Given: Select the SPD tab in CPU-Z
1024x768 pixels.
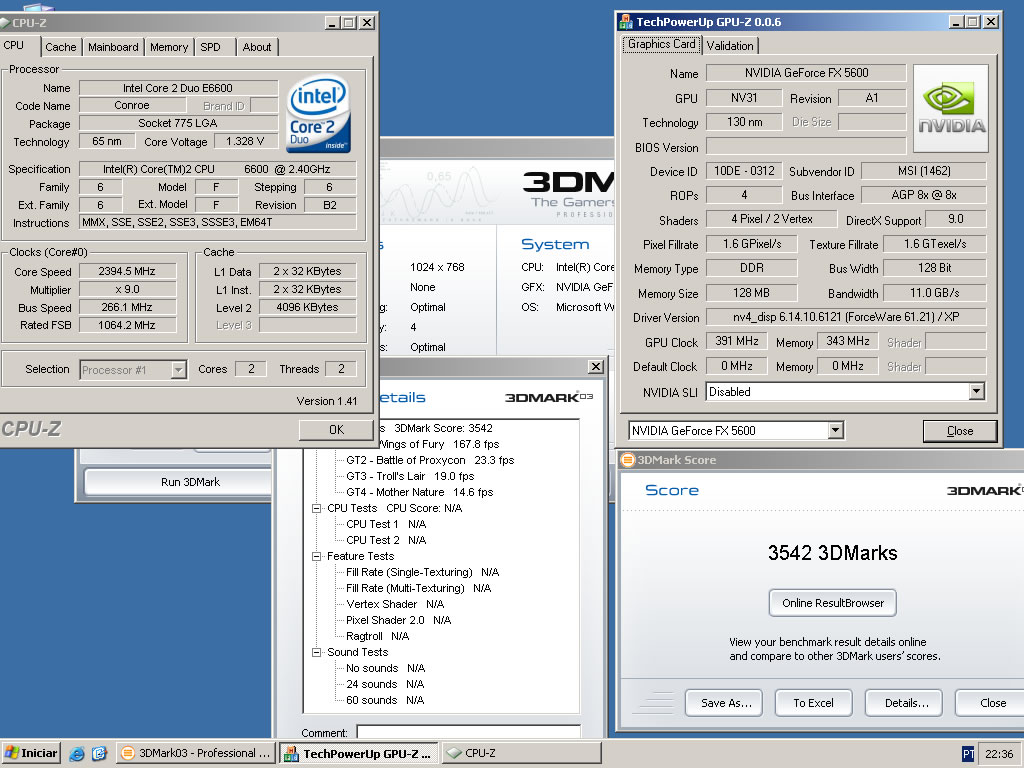Looking at the screenshot, I should tap(210, 47).
